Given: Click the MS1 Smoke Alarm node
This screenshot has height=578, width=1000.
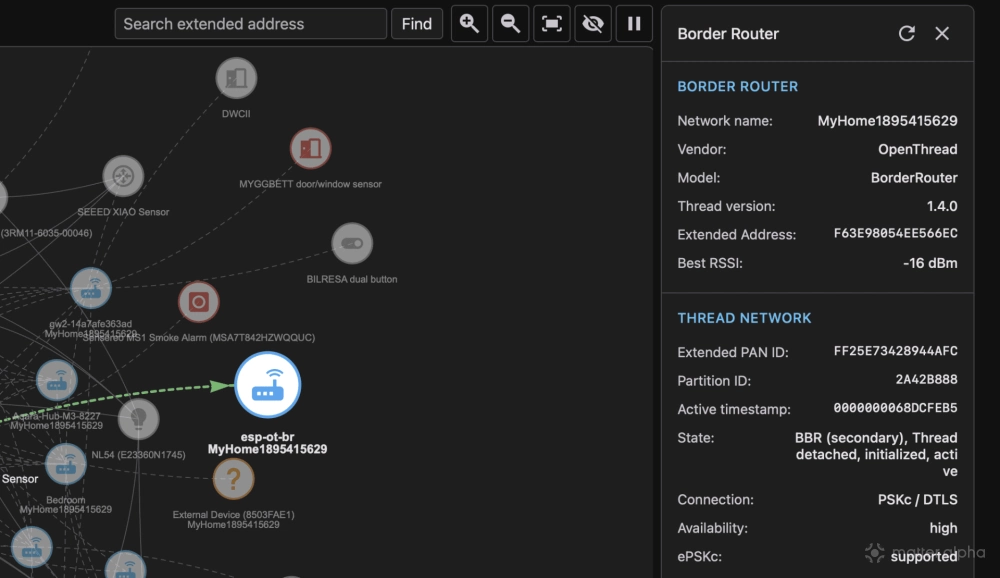Looking at the screenshot, I should pyautogui.click(x=198, y=302).
